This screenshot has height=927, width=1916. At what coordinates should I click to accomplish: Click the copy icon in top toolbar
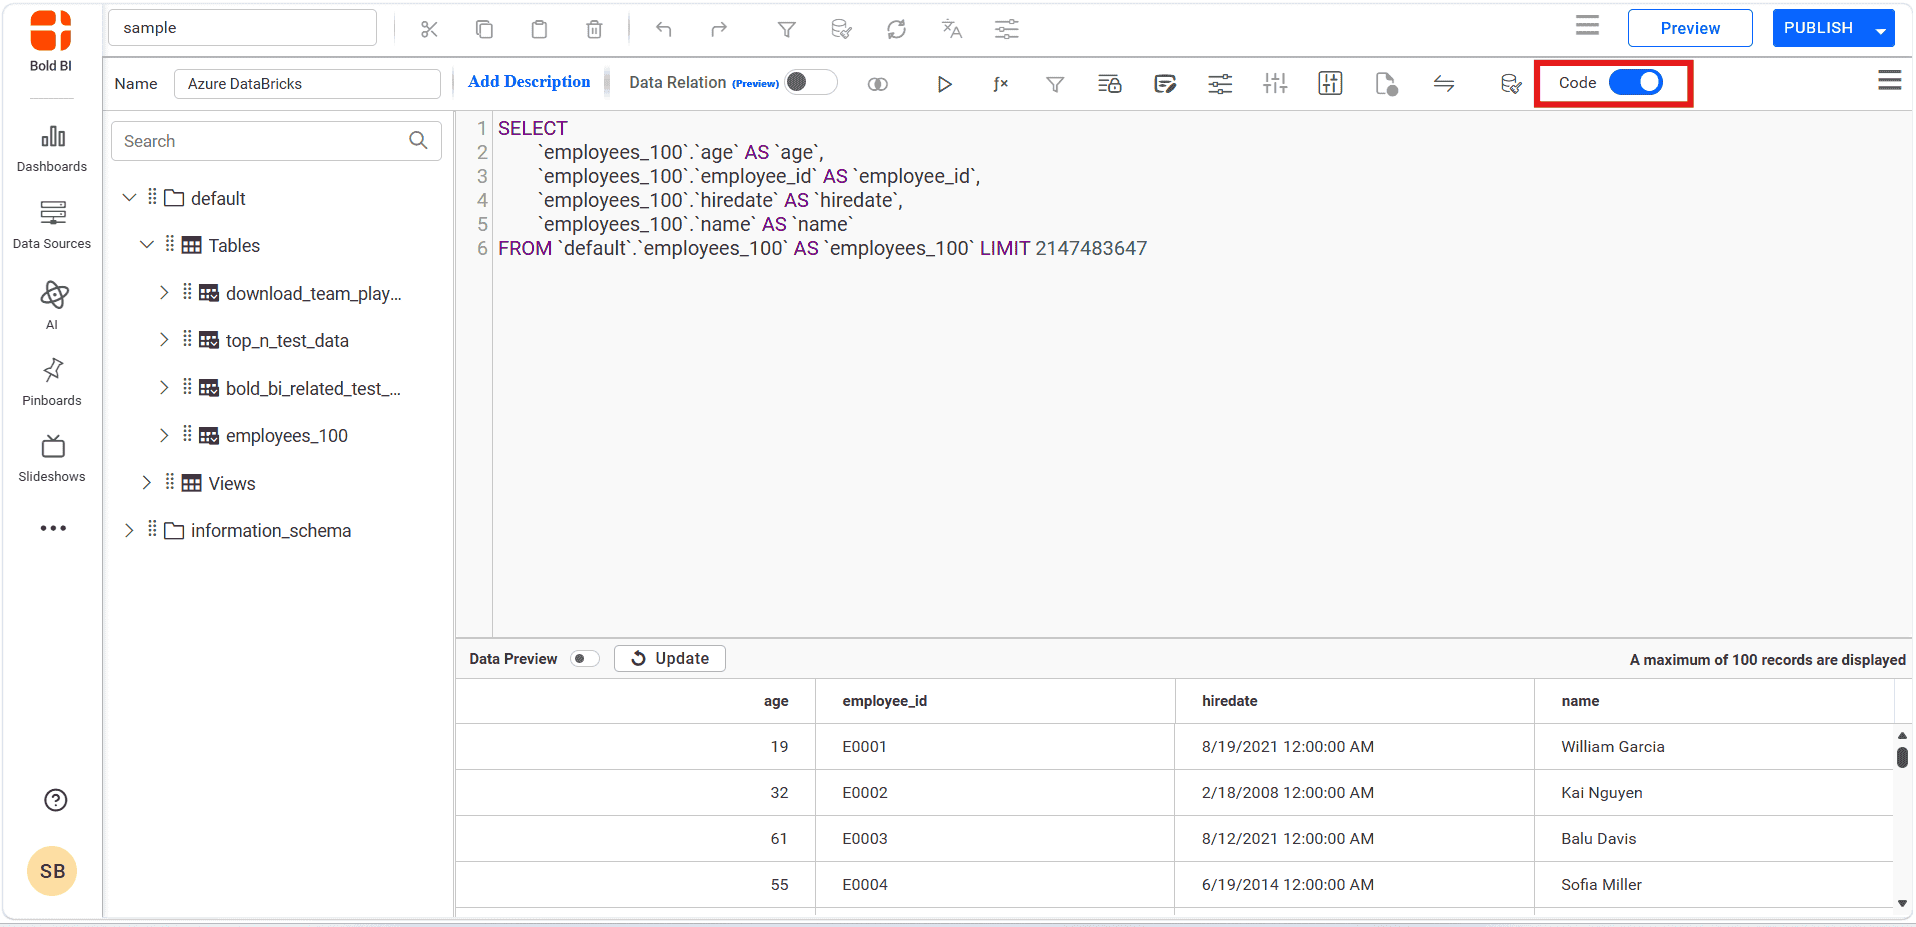pyautogui.click(x=484, y=29)
